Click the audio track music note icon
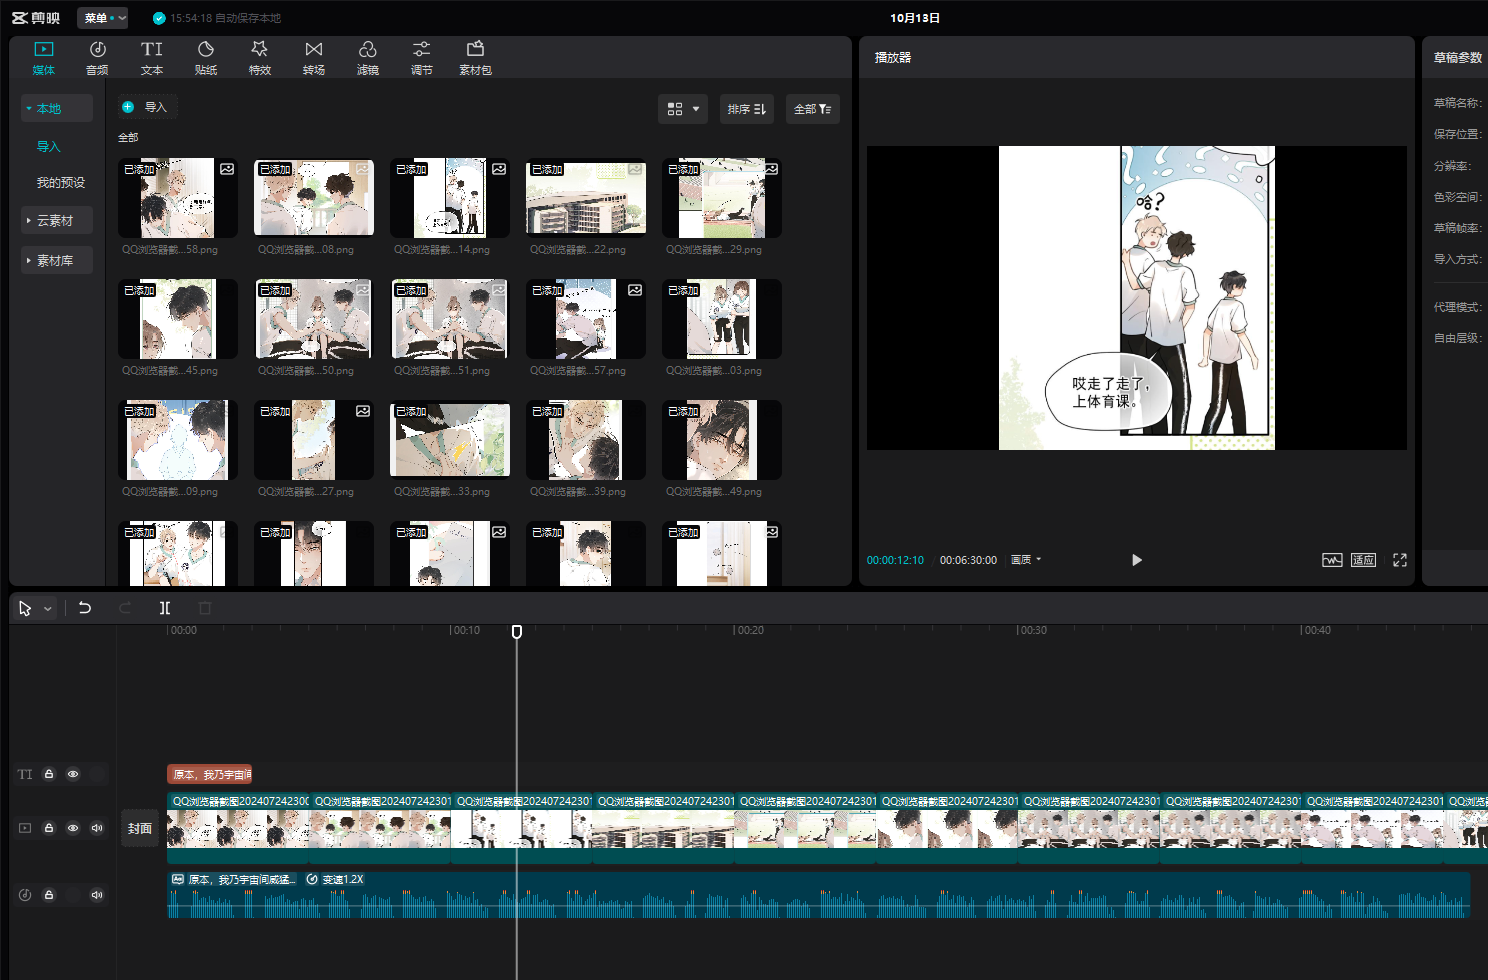1488x980 pixels. click(x=25, y=895)
